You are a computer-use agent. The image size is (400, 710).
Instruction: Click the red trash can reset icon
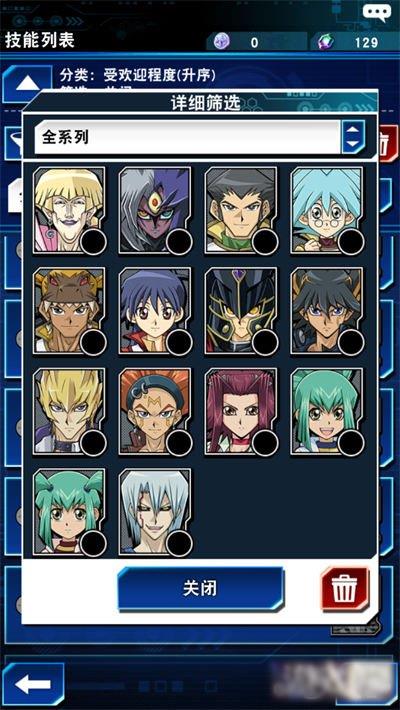click(x=344, y=588)
